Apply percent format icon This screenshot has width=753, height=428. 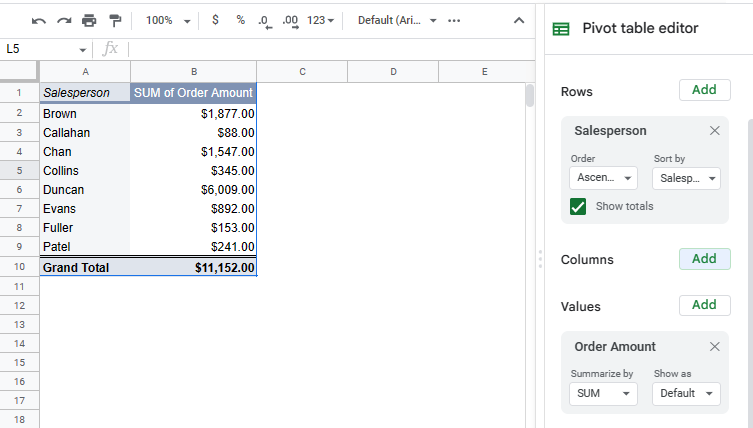point(240,20)
